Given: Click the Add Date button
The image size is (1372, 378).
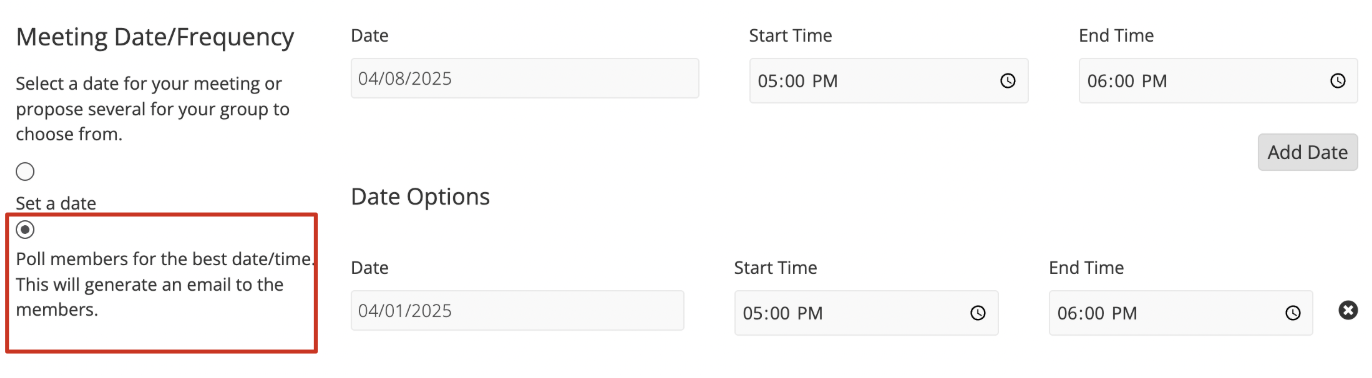Looking at the screenshot, I should pos(1307,152).
